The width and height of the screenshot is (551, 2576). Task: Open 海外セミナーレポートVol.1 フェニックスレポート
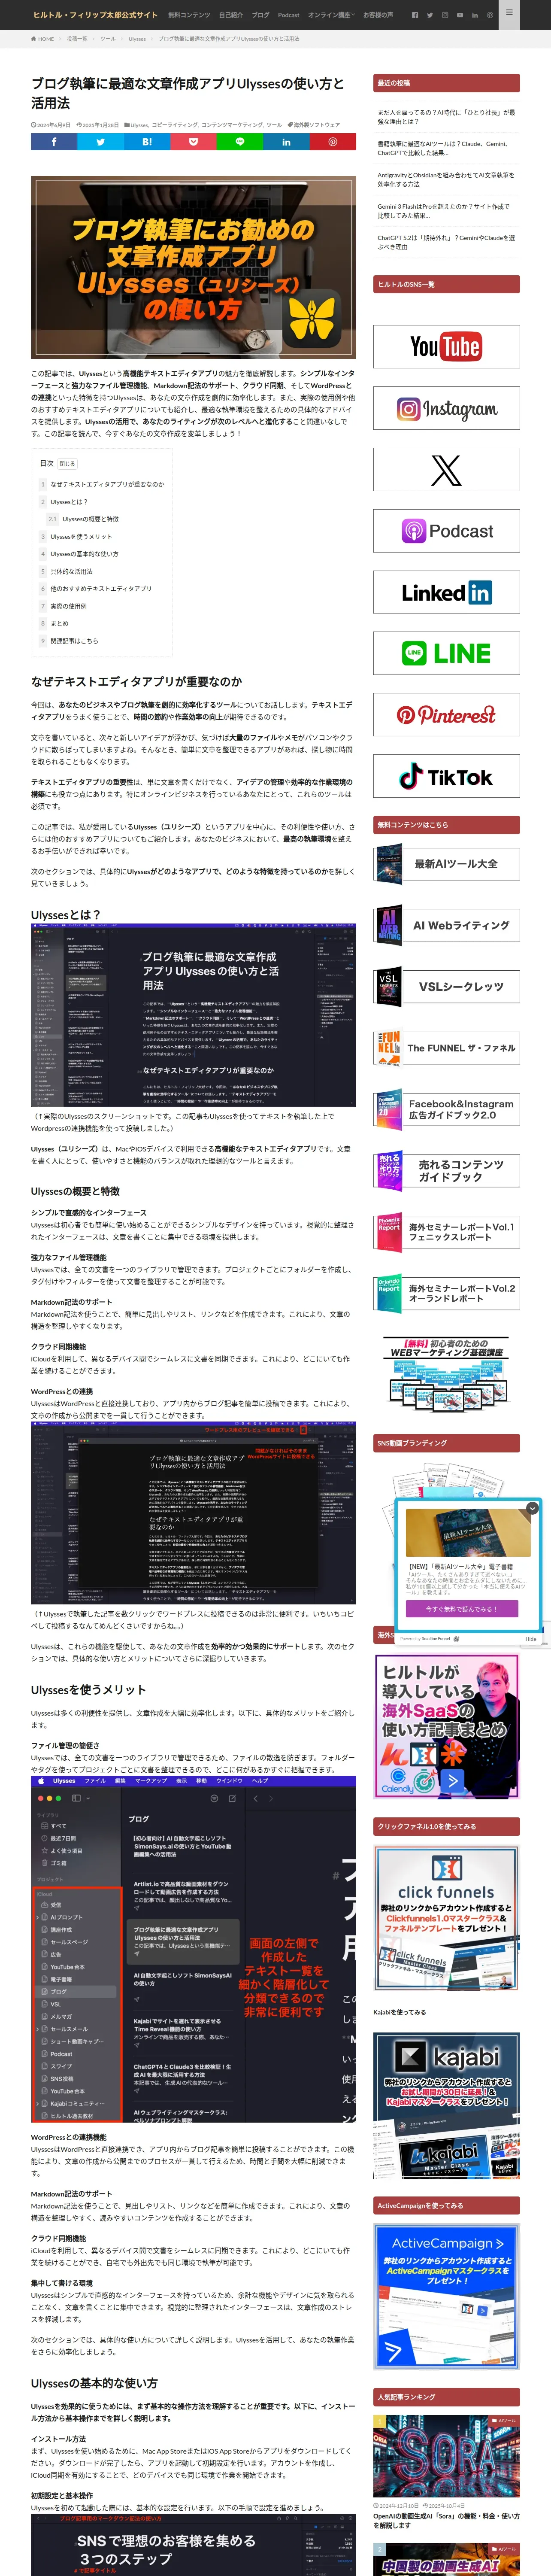pos(446,1232)
